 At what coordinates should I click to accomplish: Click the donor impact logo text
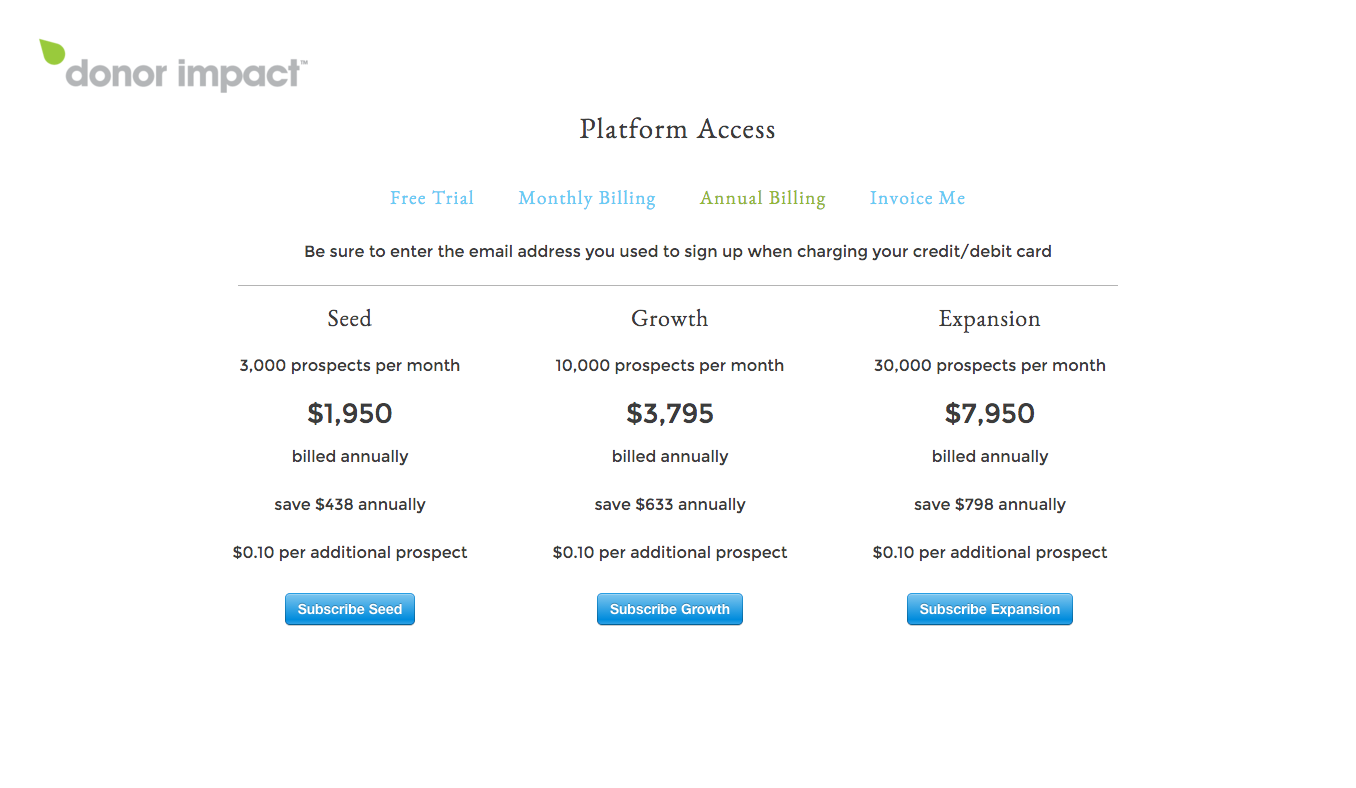tap(185, 75)
